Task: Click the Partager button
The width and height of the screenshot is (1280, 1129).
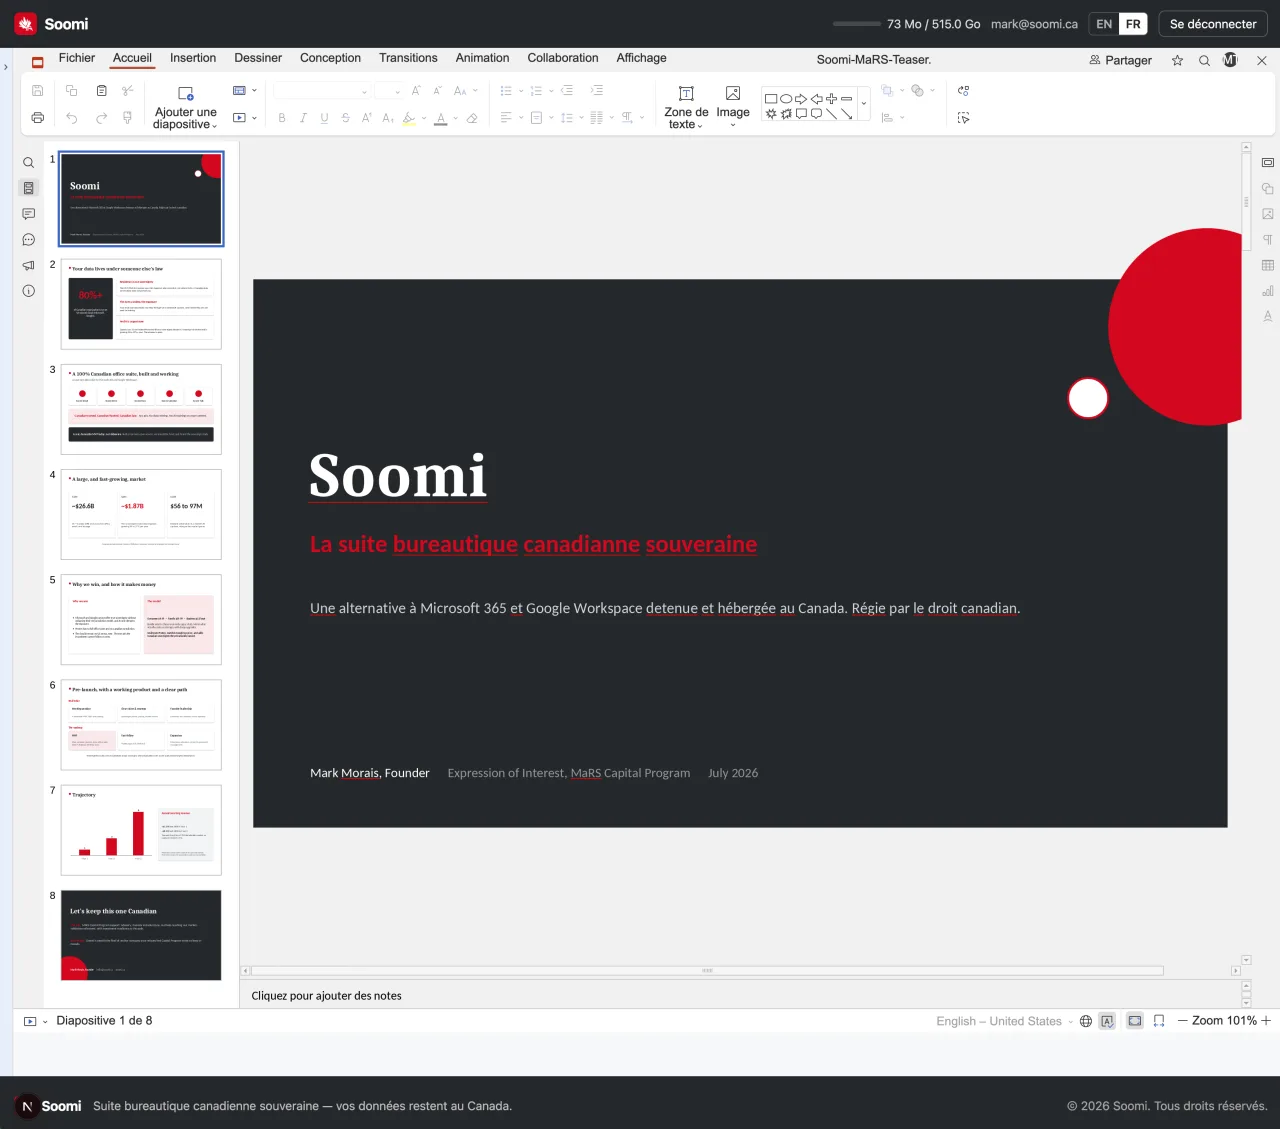Action: pyautogui.click(x=1120, y=60)
